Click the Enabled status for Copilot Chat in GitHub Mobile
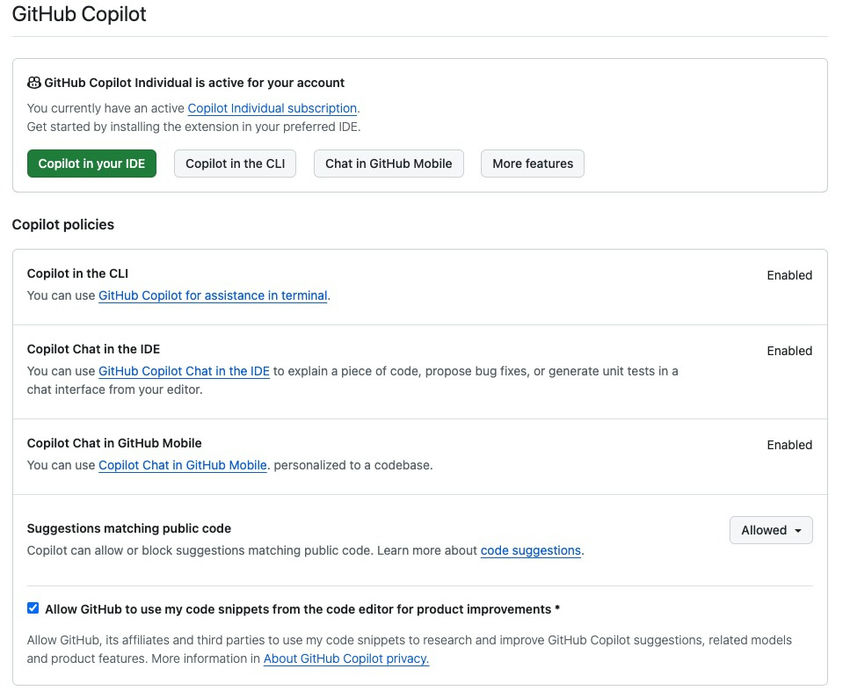 (x=789, y=445)
